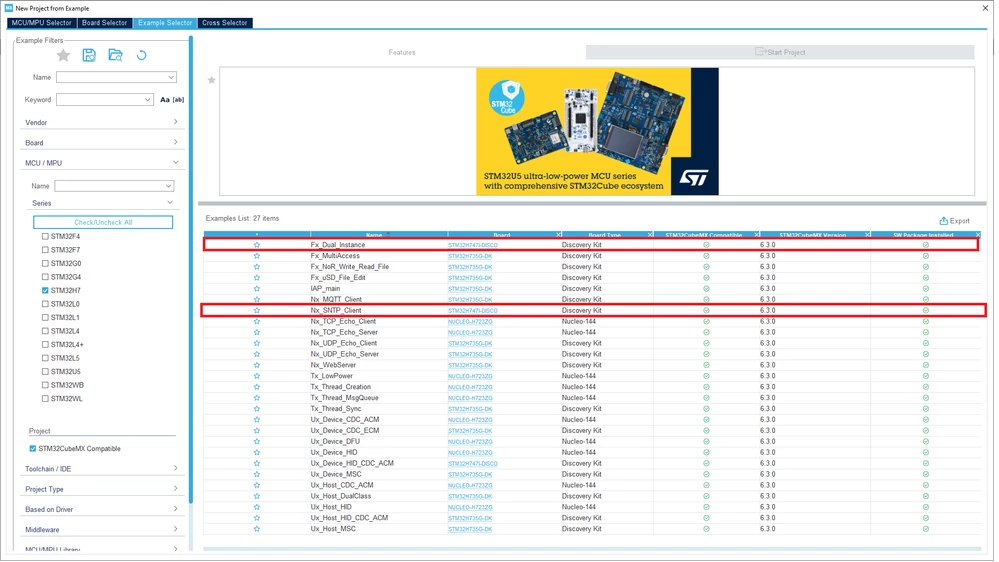Image resolution: width=999 pixels, height=562 pixels.
Task: Enable the STM32L4+ series checkbox
Action: tap(45, 345)
